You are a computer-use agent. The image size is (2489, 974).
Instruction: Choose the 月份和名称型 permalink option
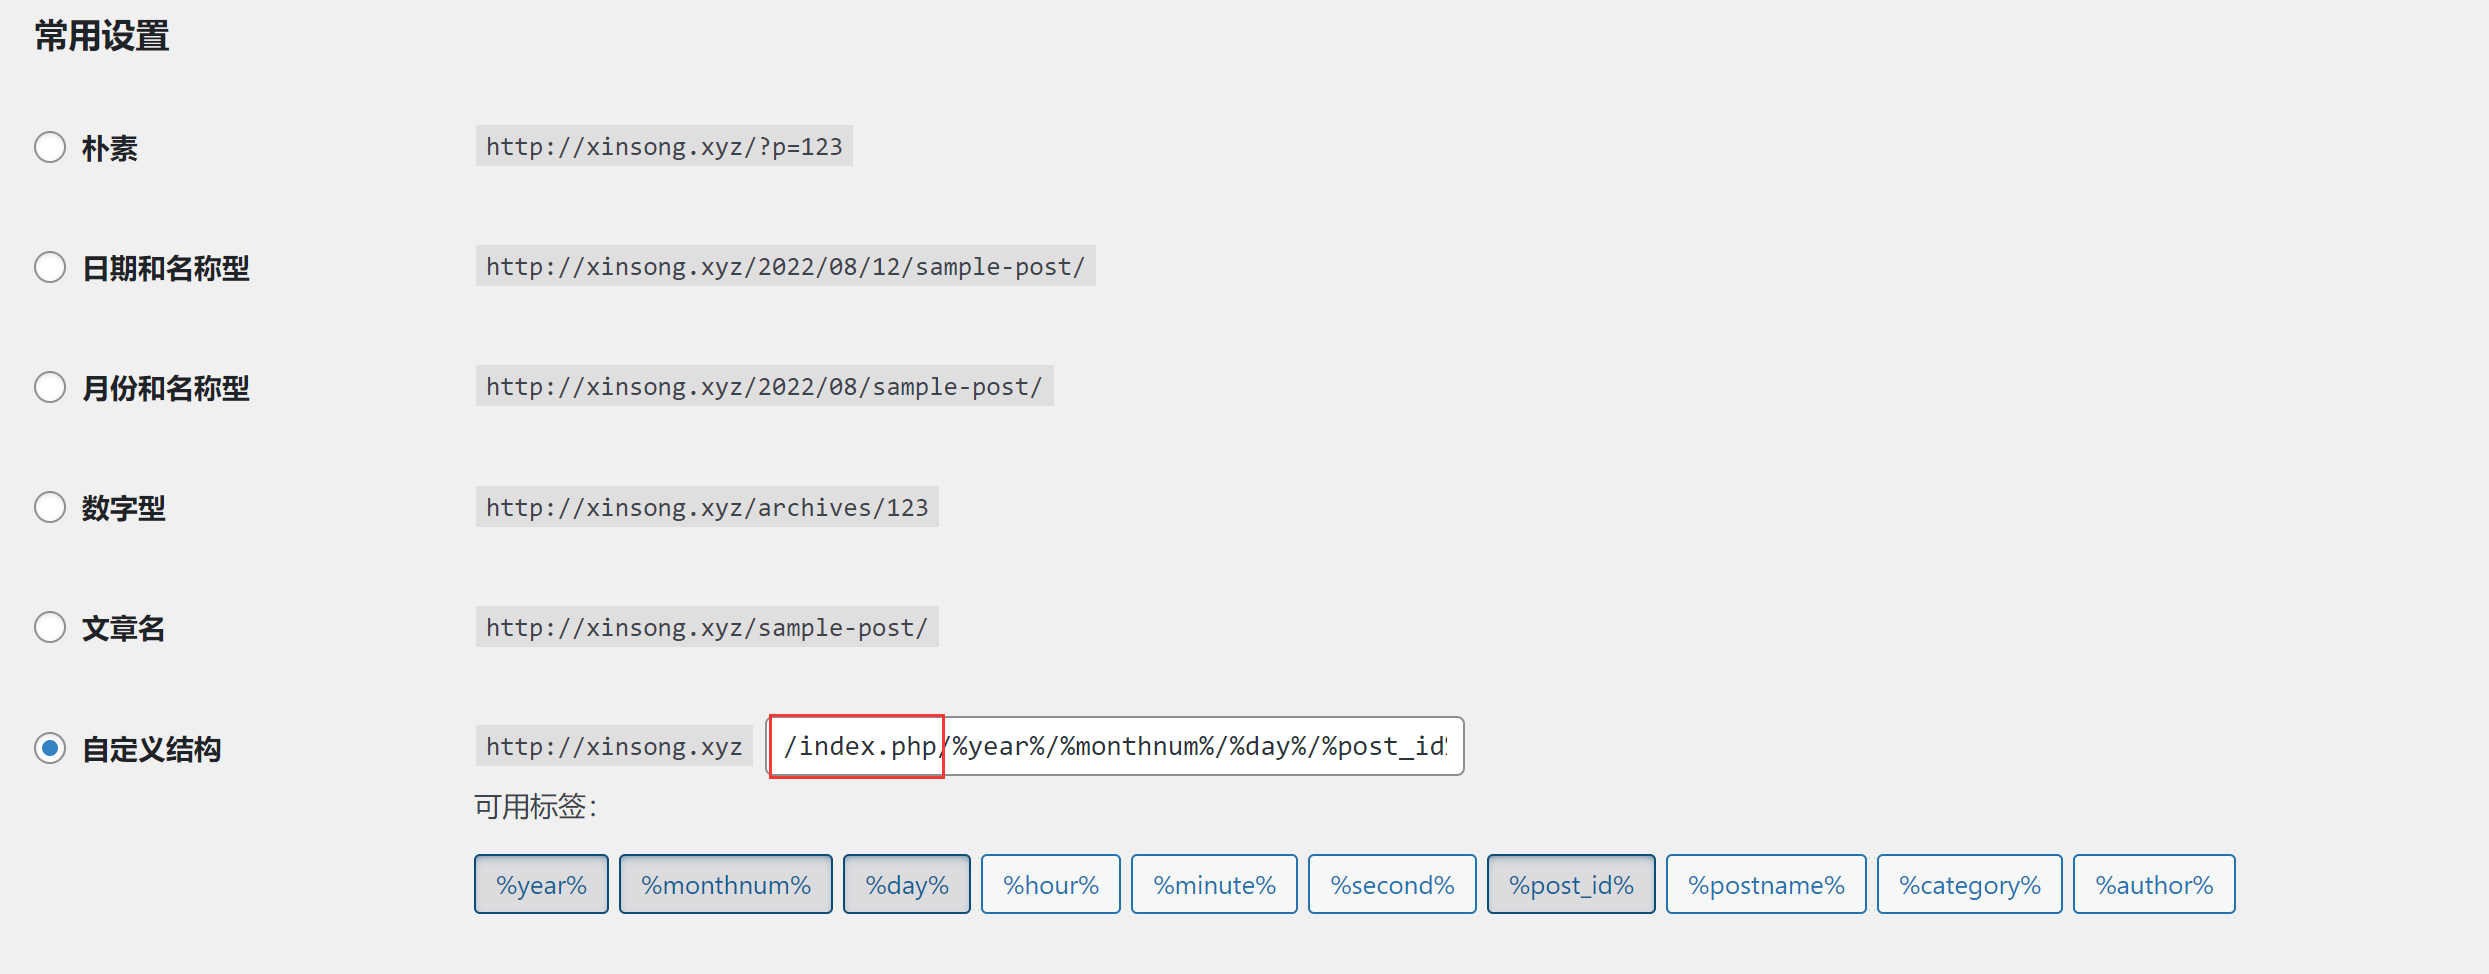[50, 387]
